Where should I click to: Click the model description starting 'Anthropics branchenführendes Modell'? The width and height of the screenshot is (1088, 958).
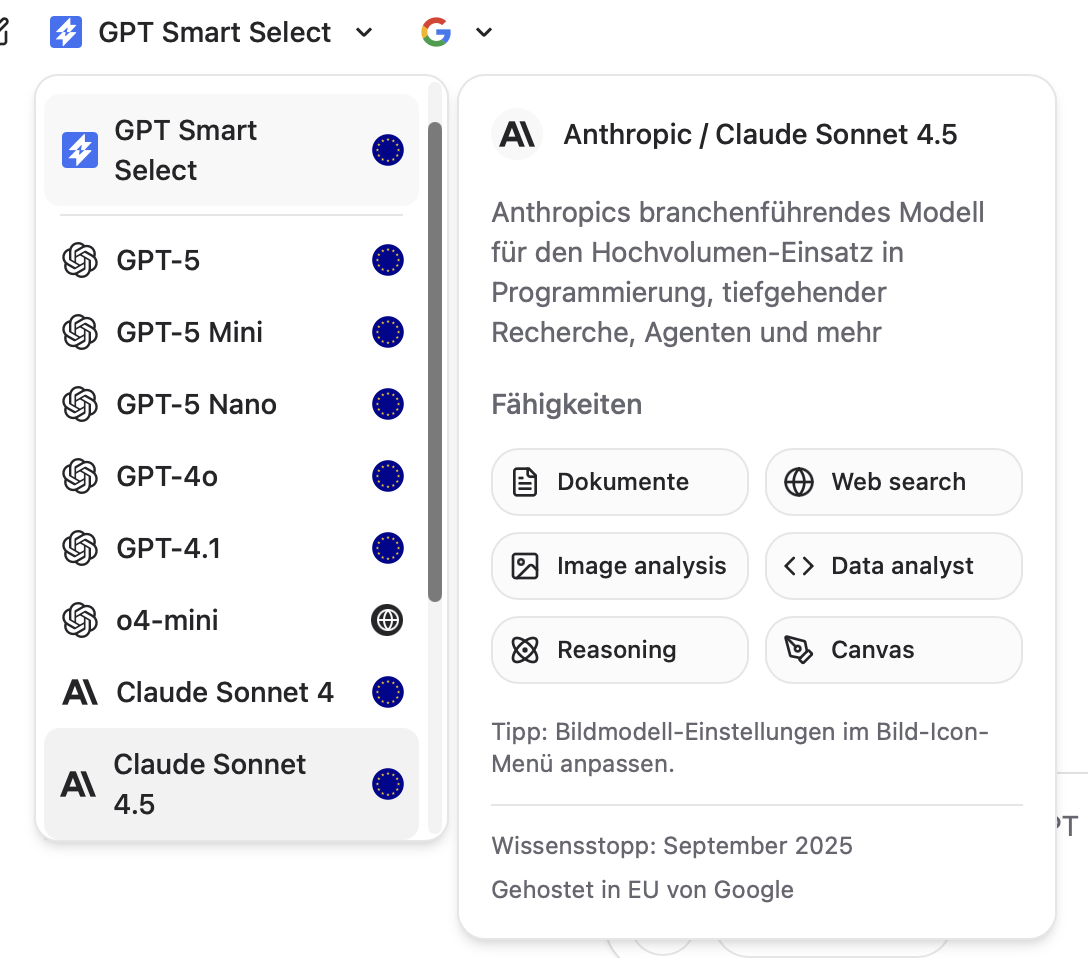tap(738, 272)
